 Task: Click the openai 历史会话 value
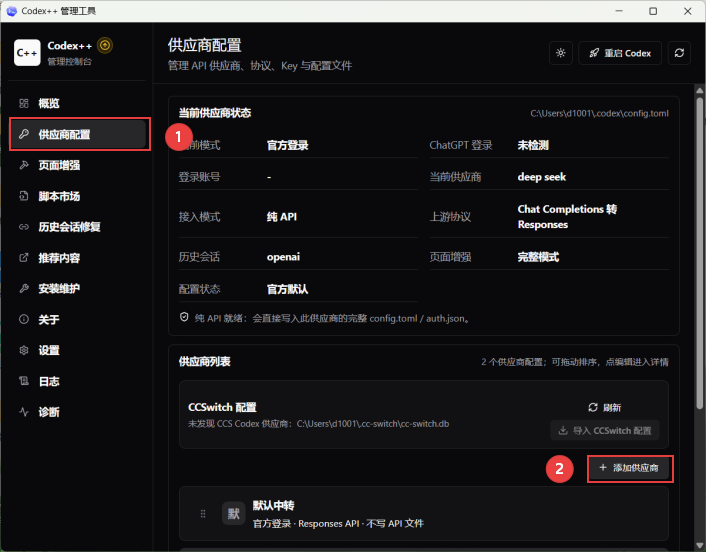(x=283, y=257)
